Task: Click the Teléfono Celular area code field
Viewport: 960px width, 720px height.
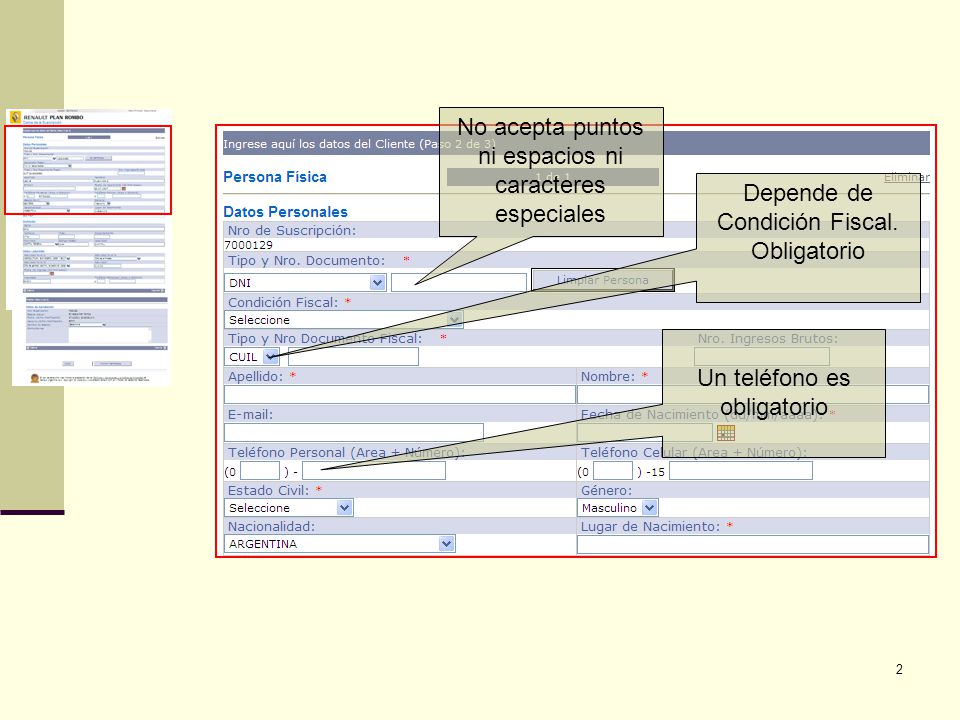Action: [613, 471]
